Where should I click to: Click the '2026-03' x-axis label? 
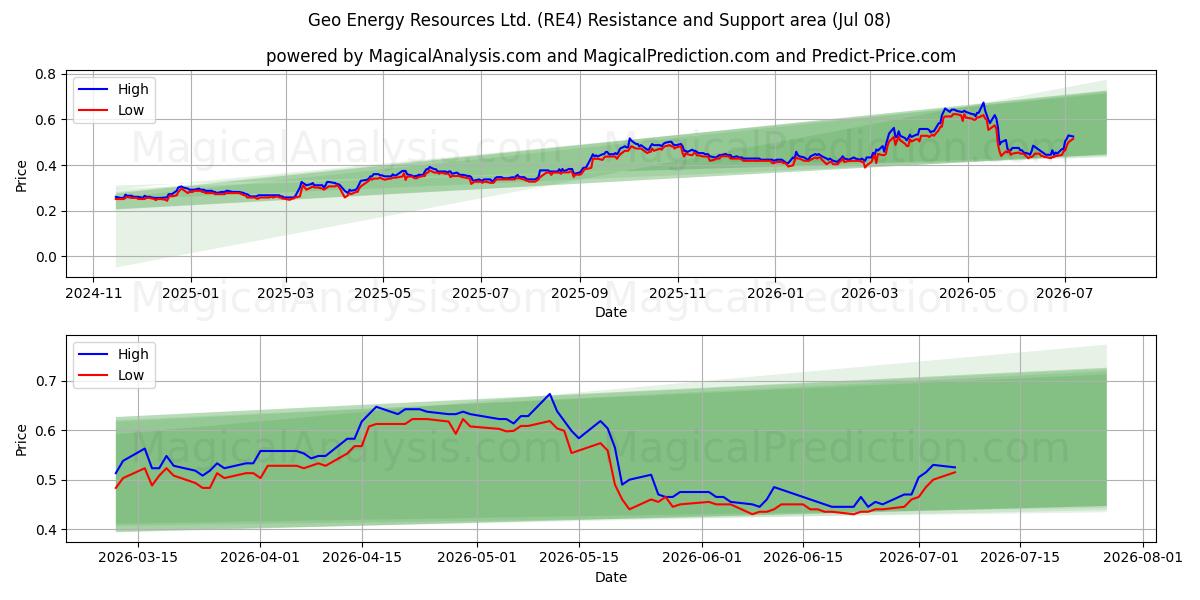click(869, 293)
